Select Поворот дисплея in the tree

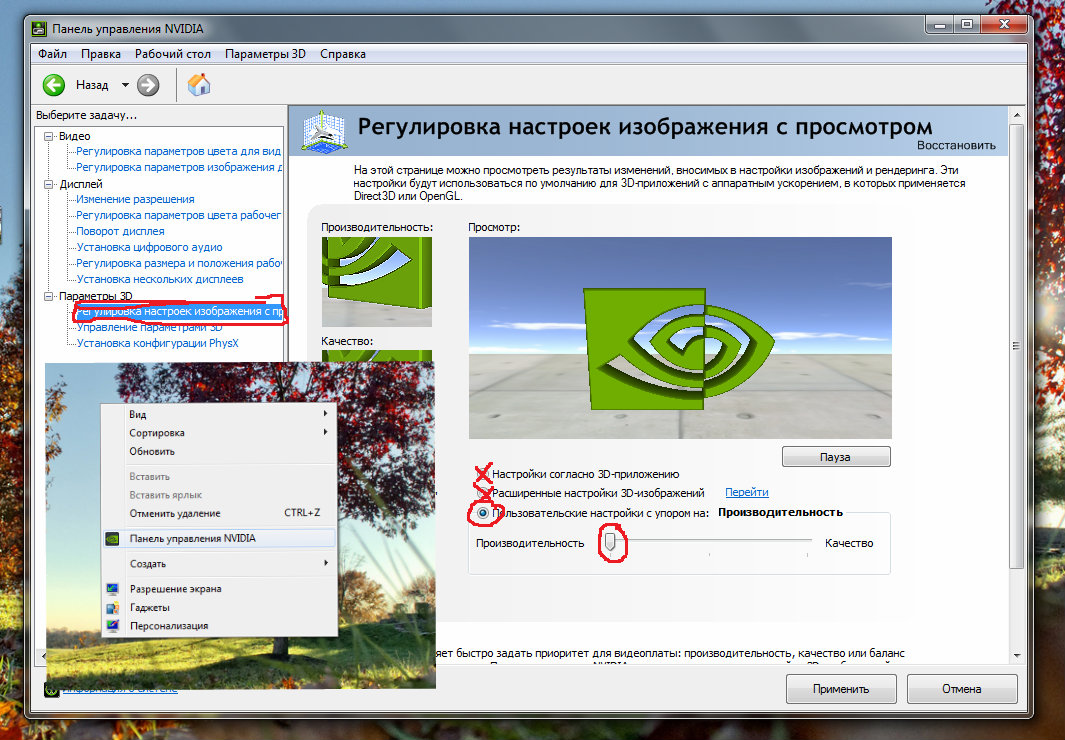pos(120,231)
